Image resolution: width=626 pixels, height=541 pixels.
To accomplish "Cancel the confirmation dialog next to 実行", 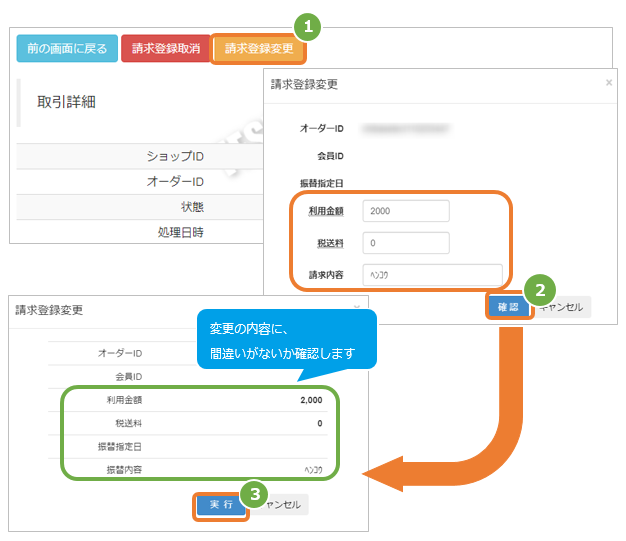I will (283, 505).
